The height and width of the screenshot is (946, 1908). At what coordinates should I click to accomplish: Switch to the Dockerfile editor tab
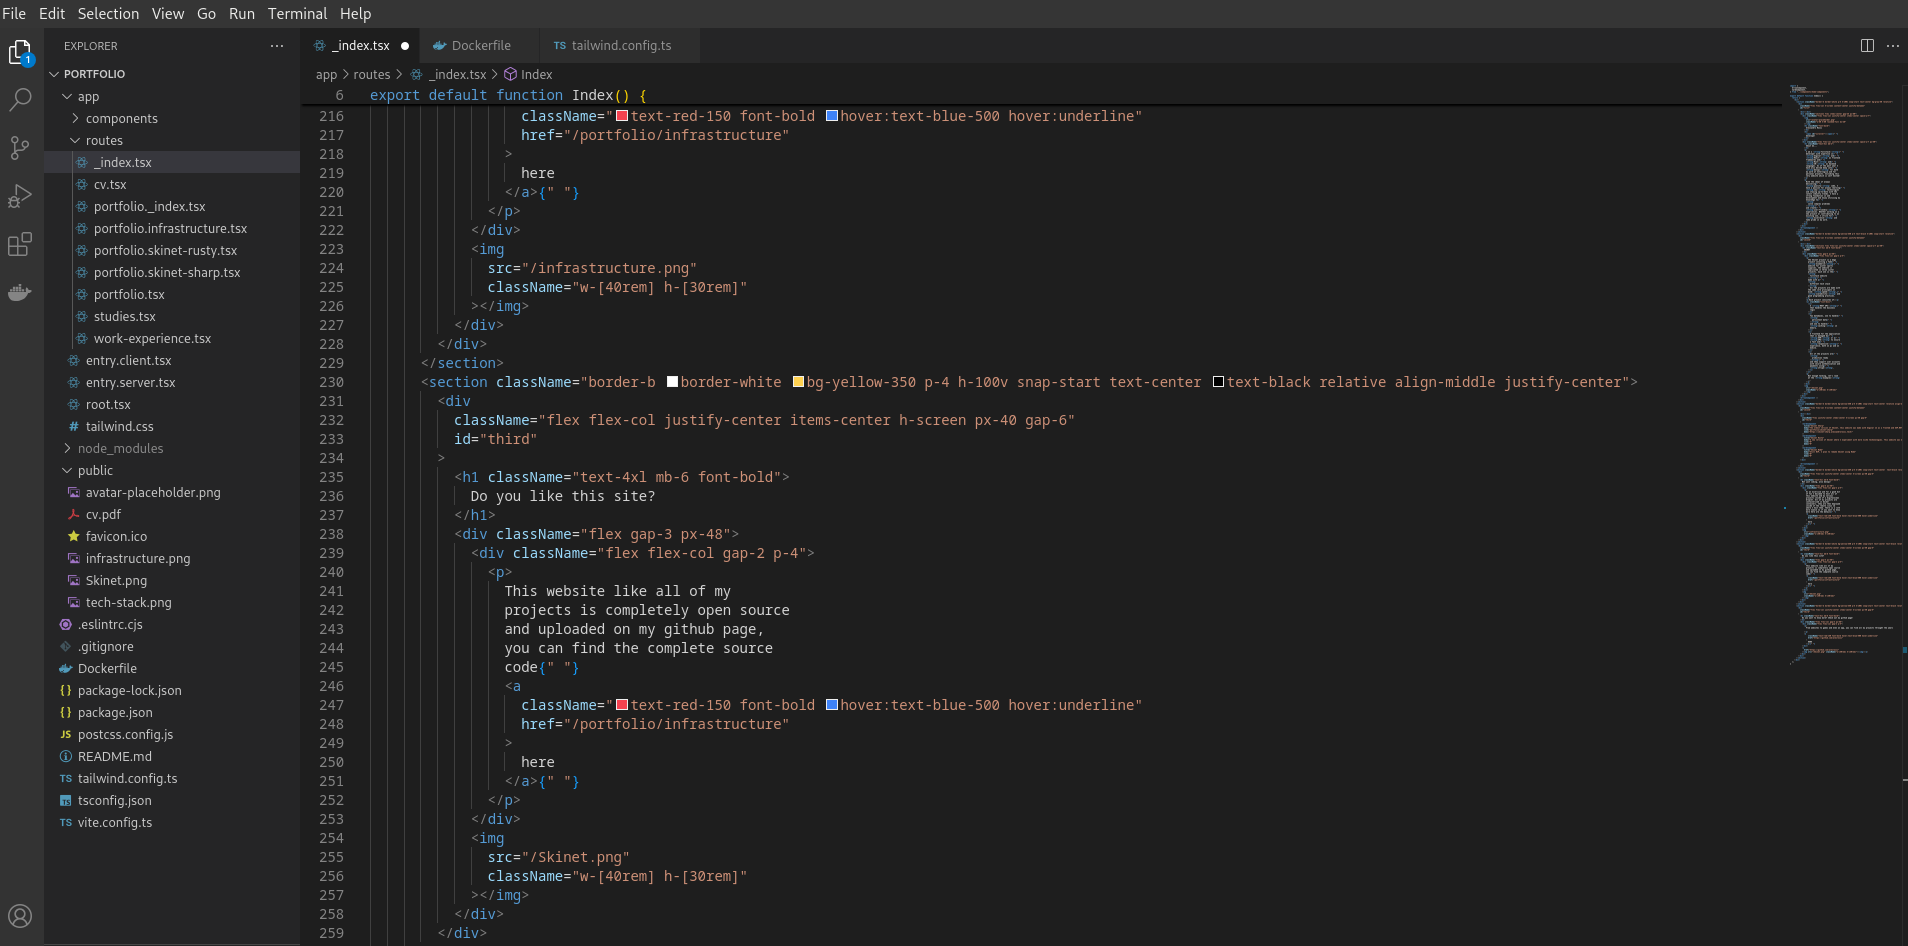click(x=480, y=46)
